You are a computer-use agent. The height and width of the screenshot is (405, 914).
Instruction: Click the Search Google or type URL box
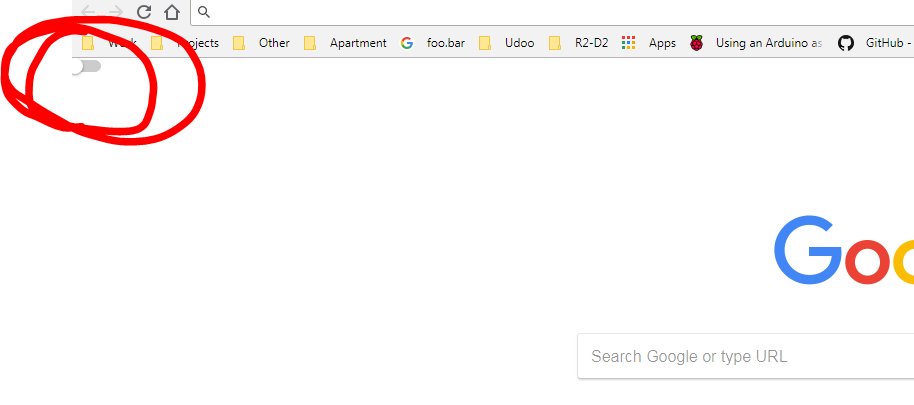(746, 356)
